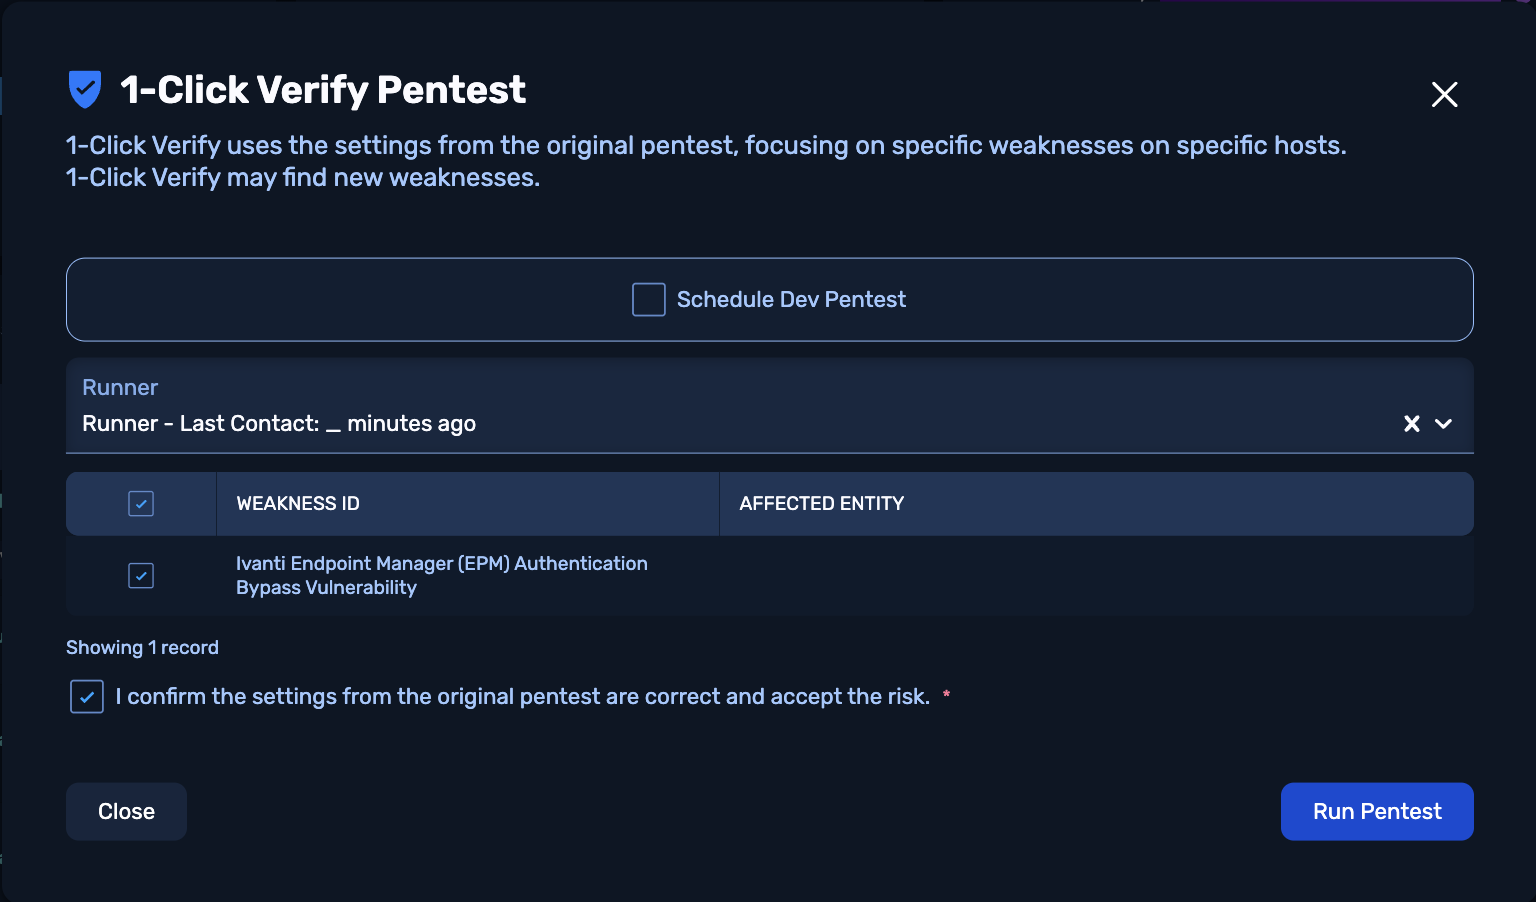1536x902 pixels.
Task: Sort by the WEAKNESS ID column header
Action: pos(298,504)
